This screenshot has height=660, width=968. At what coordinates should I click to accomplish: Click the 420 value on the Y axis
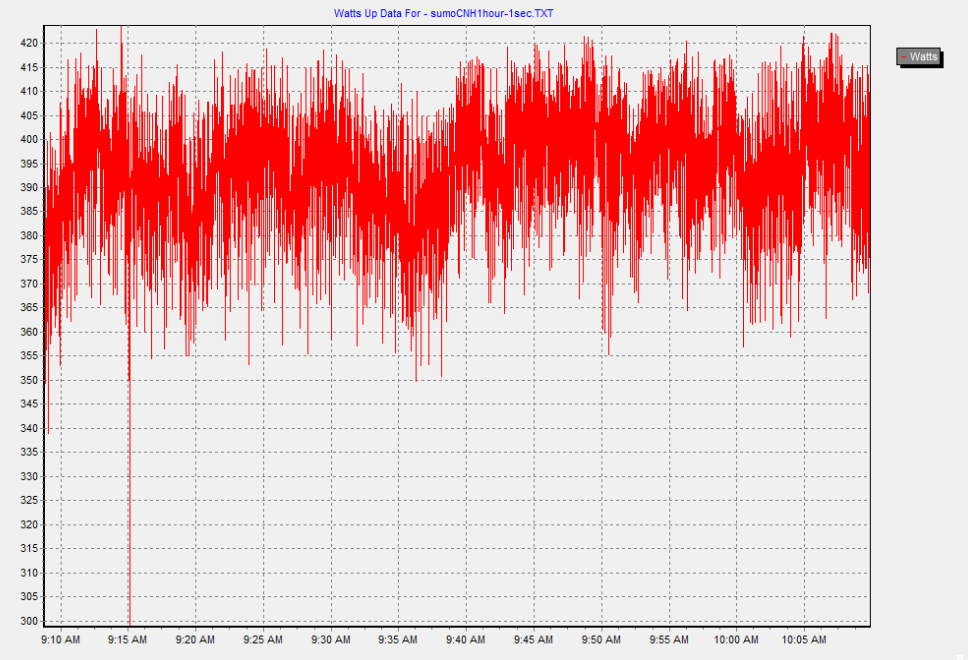(29, 43)
